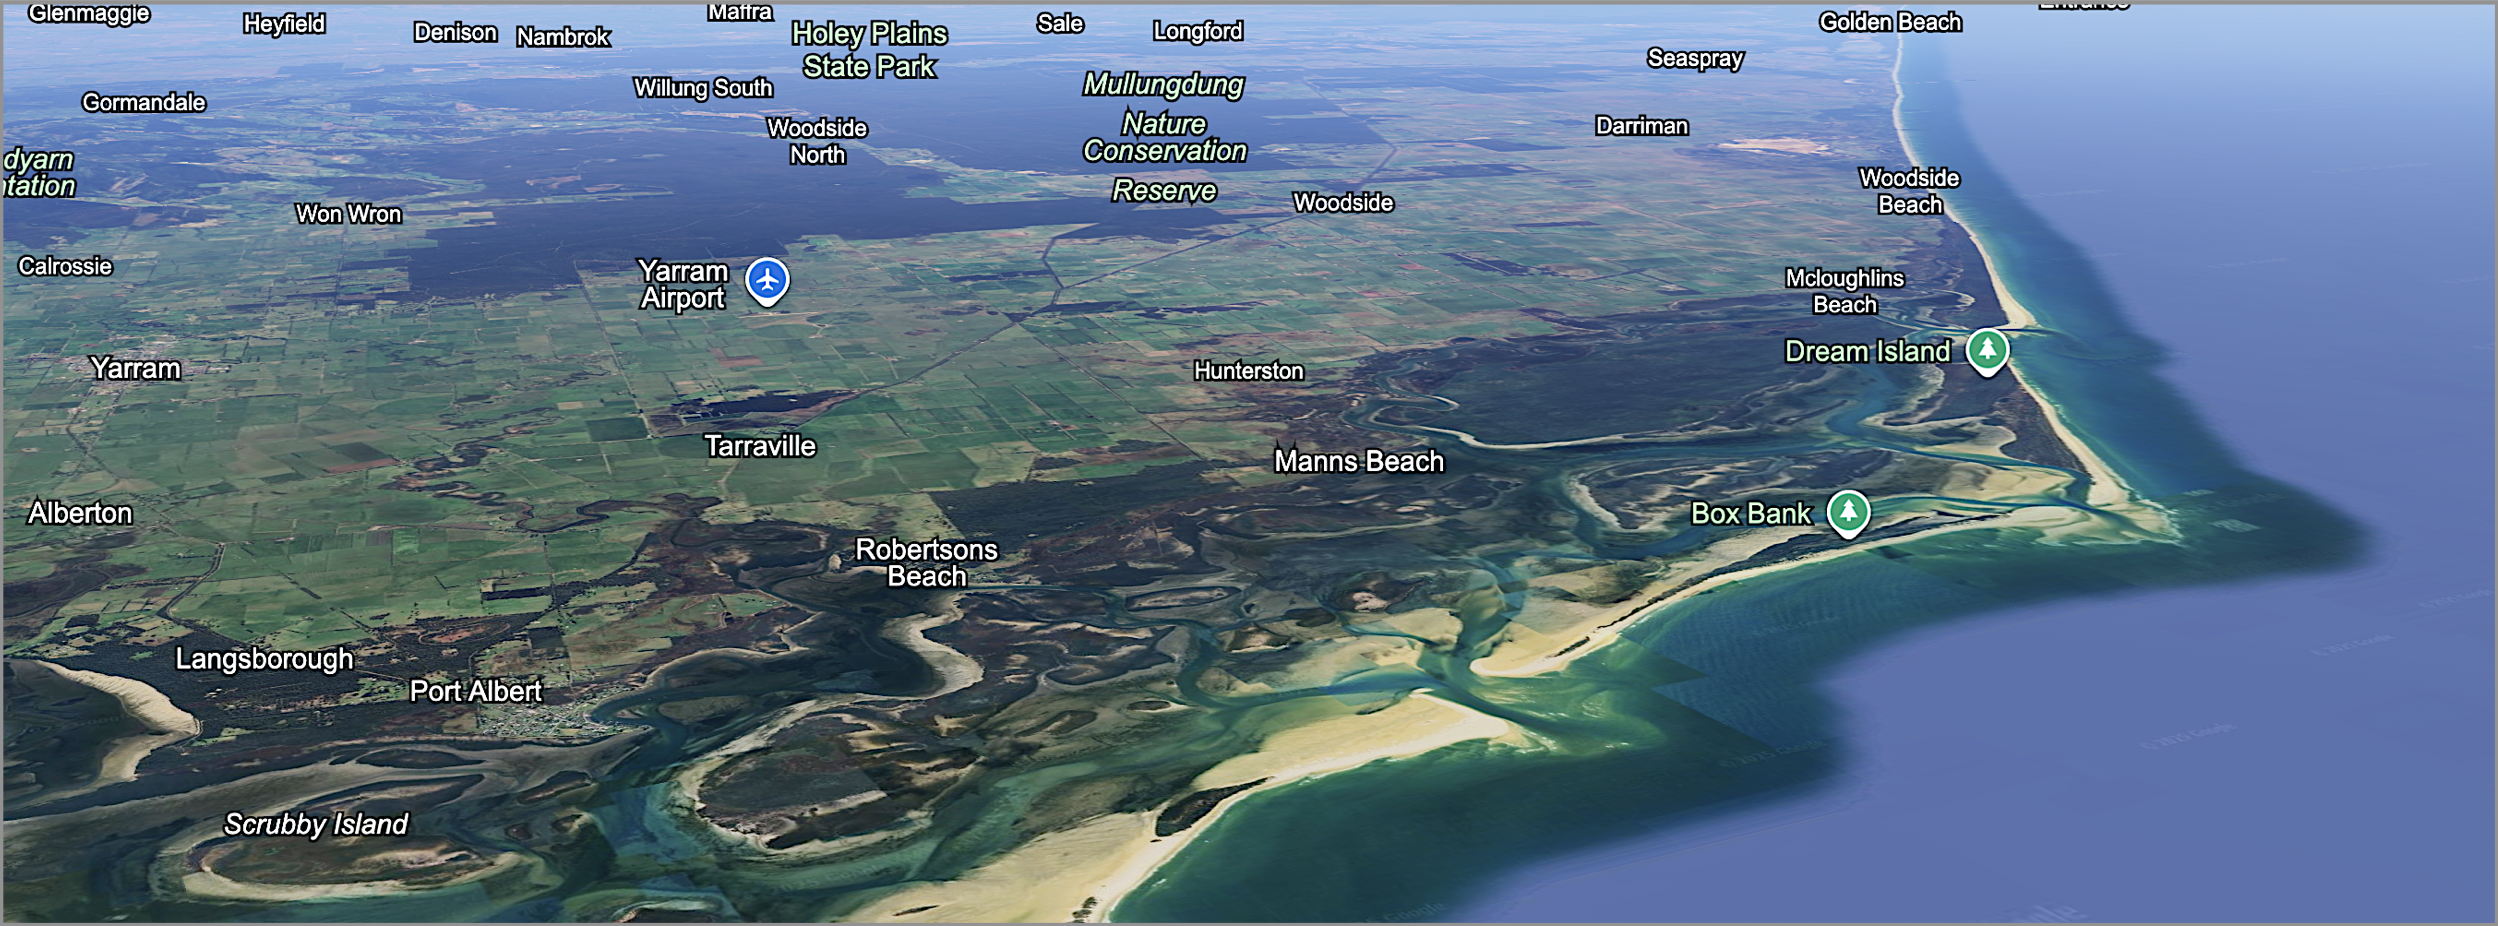Image resolution: width=2498 pixels, height=926 pixels.
Task: Select the Holey Plains State Park label
Action: click(869, 50)
